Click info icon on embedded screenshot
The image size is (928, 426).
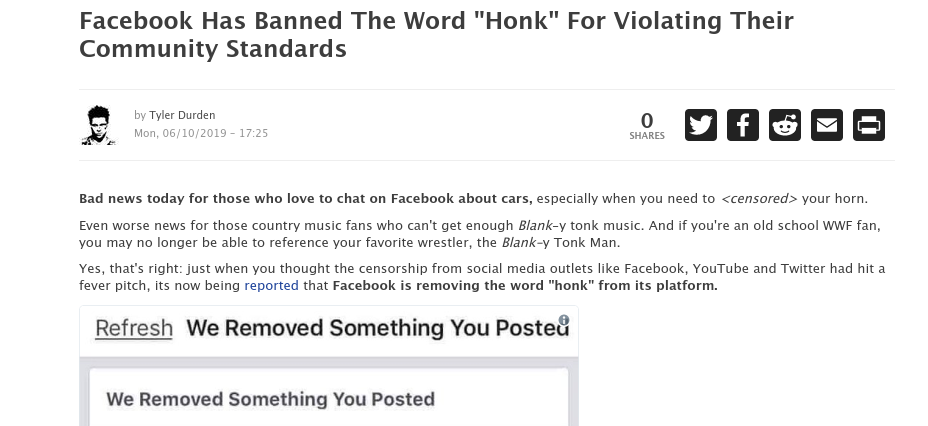(563, 320)
